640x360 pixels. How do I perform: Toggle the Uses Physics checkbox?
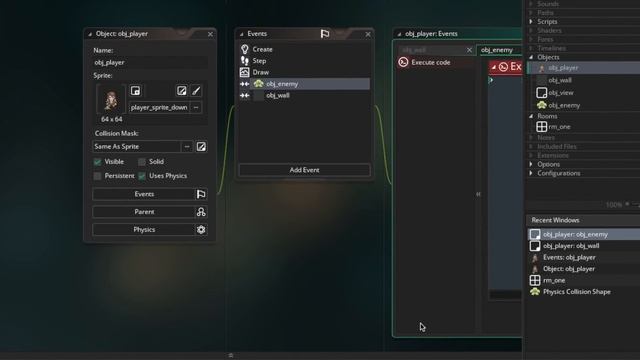click(142, 176)
